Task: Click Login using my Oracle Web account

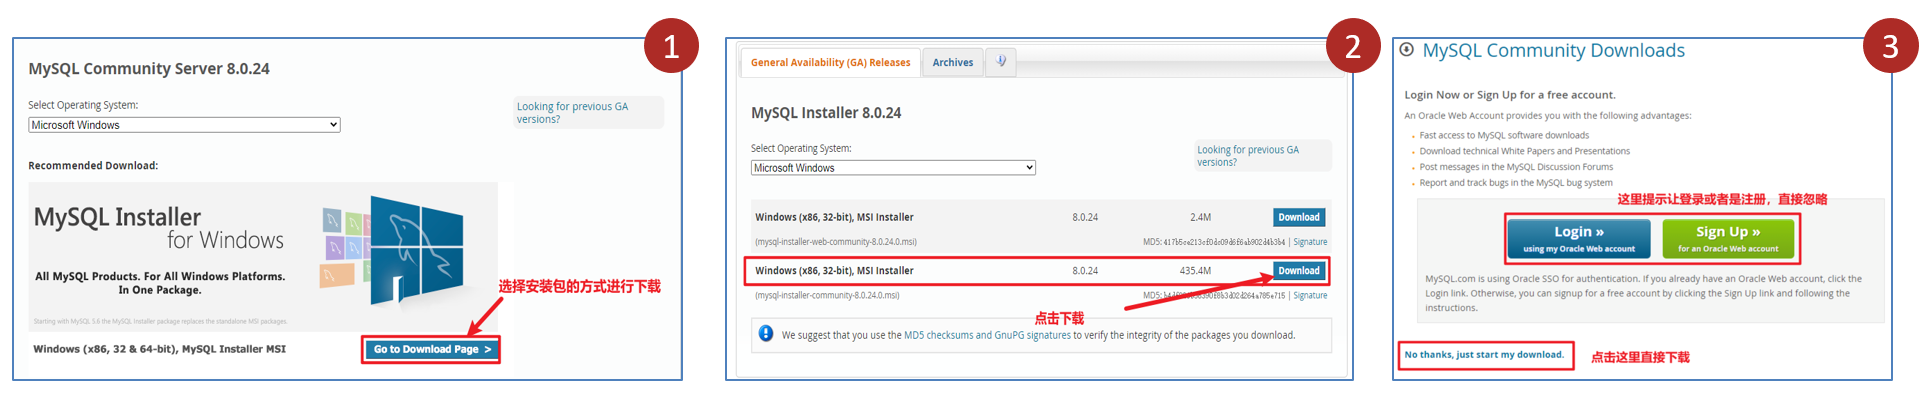Action: click(1578, 238)
